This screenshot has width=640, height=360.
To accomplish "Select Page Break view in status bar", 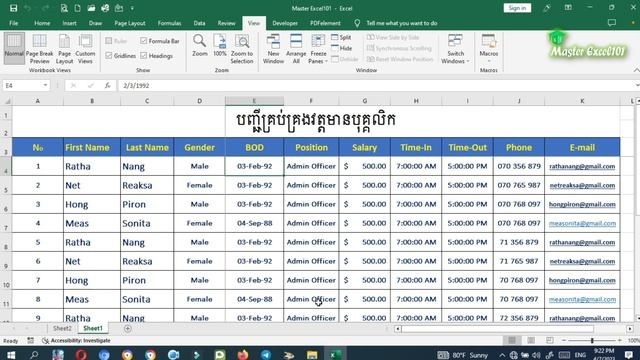I will 550,340.
